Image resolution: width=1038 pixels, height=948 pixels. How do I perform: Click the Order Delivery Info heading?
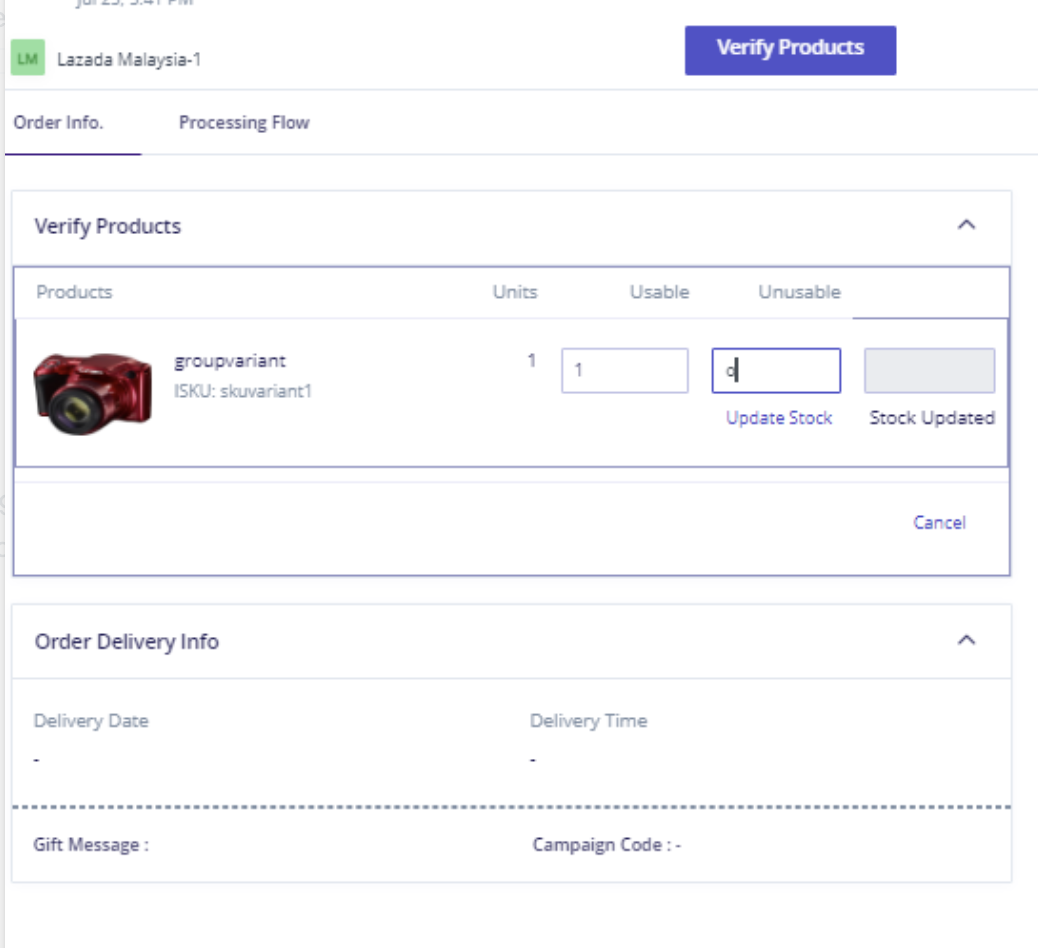127,641
